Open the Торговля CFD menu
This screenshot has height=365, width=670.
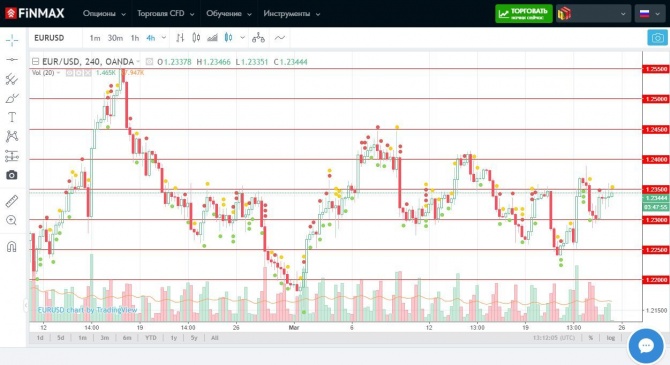(166, 14)
